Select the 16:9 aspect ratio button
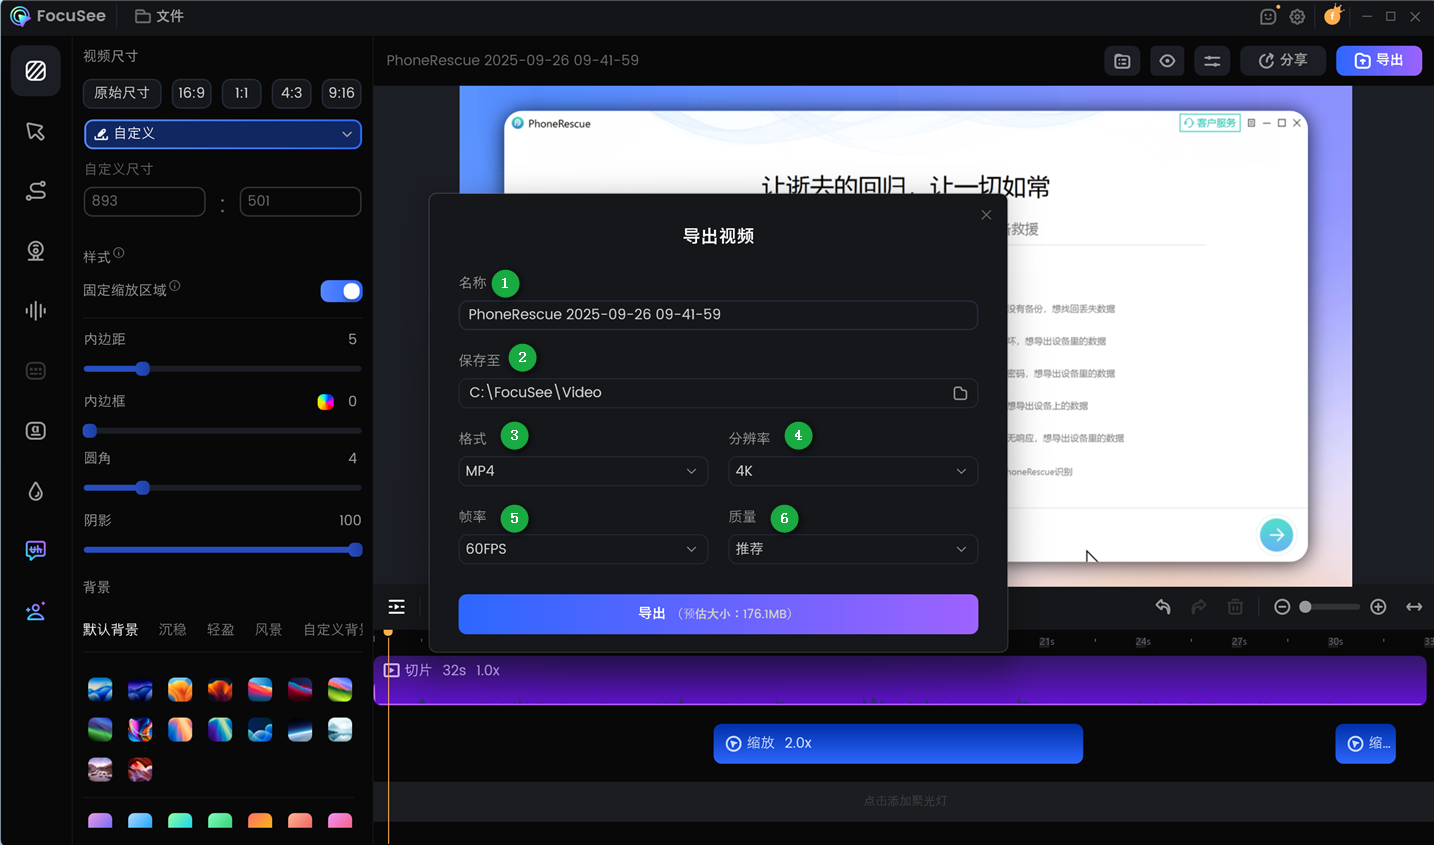The width and height of the screenshot is (1434, 845). point(191,93)
